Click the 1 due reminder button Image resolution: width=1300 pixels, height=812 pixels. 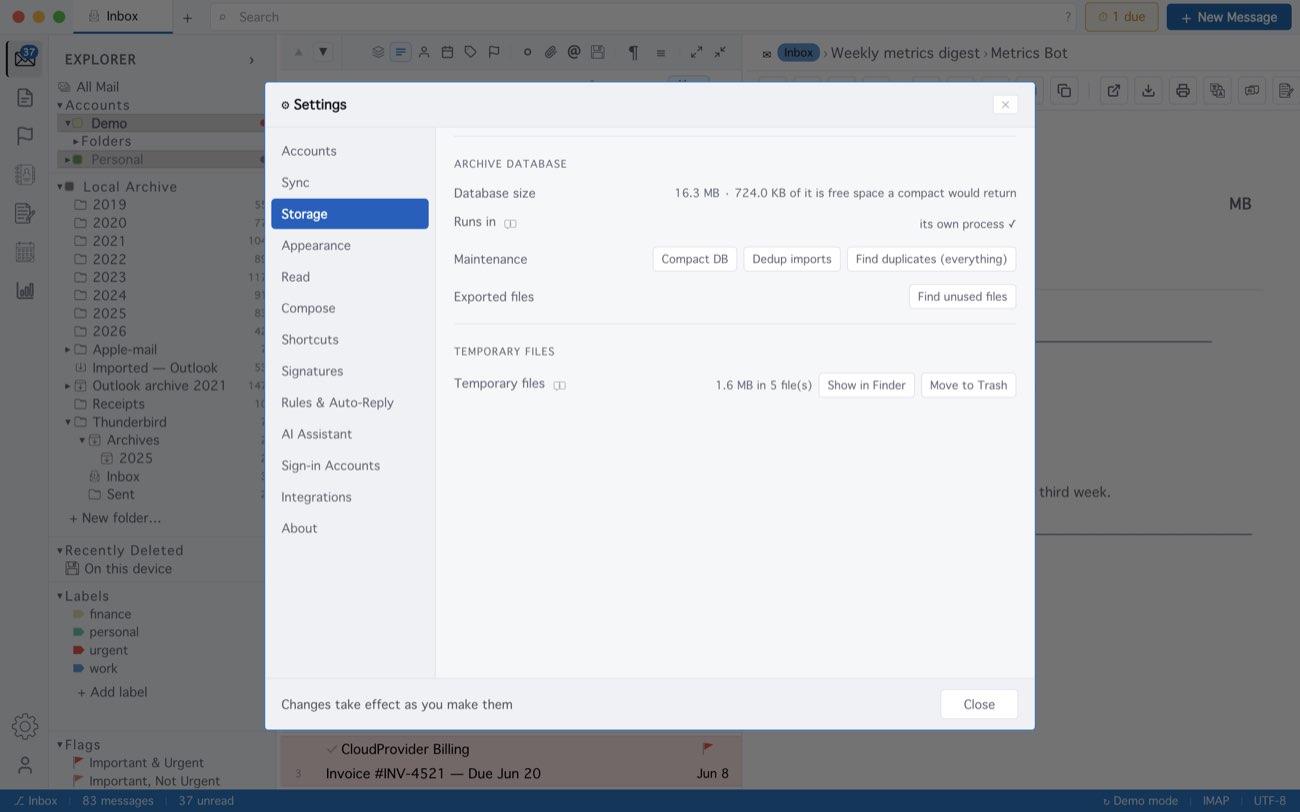[x=1122, y=17]
